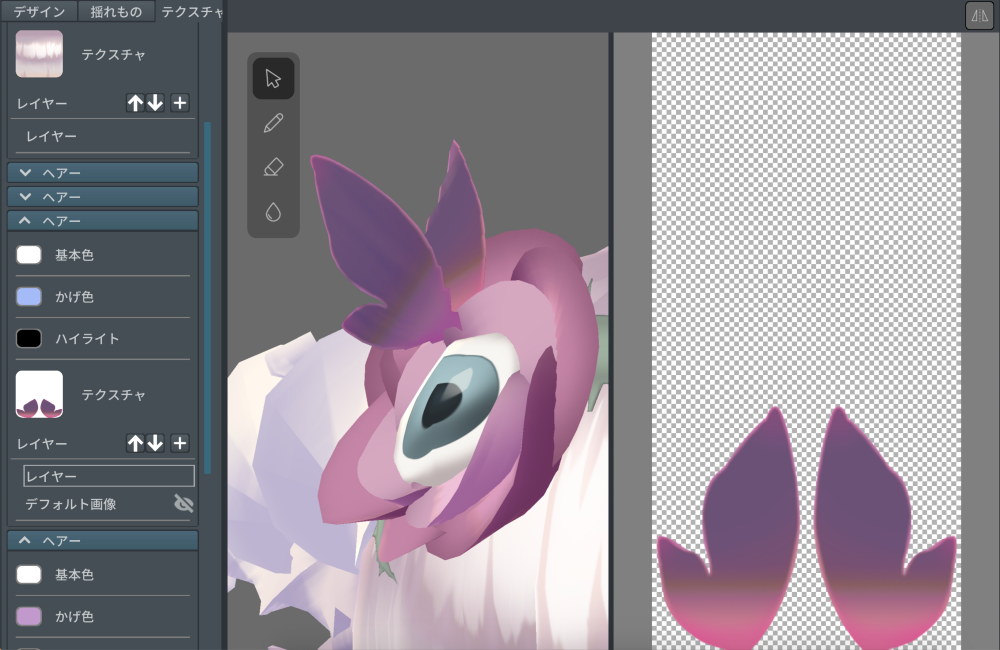Open the light blue かげ色 swatch
The height and width of the screenshot is (650, 1000).
coord(29,296)
